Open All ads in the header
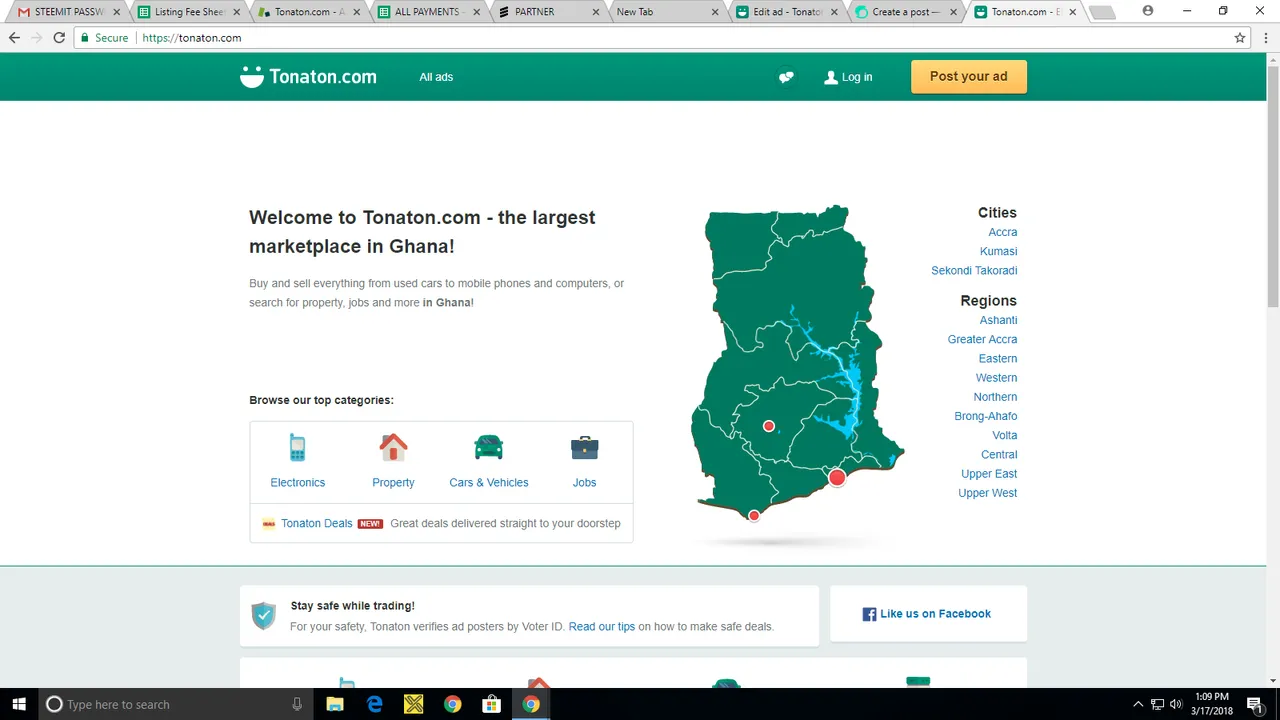The height and width of the screenshot is (720, 1280). tap(436, 77)
